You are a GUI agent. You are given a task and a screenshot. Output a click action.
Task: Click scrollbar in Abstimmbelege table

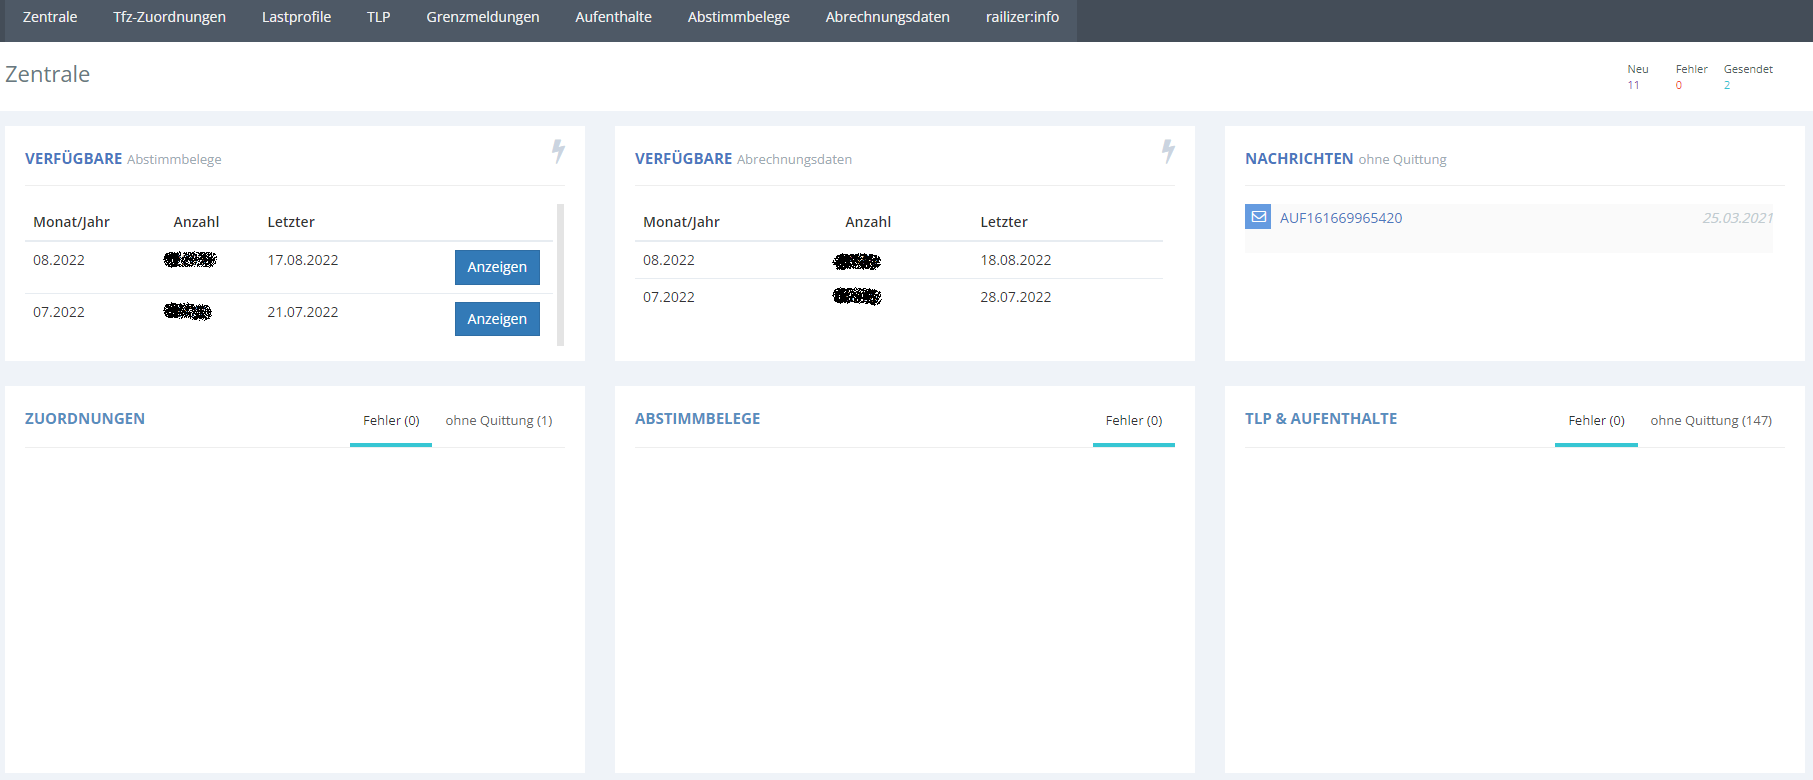click(x=560, y=275)
